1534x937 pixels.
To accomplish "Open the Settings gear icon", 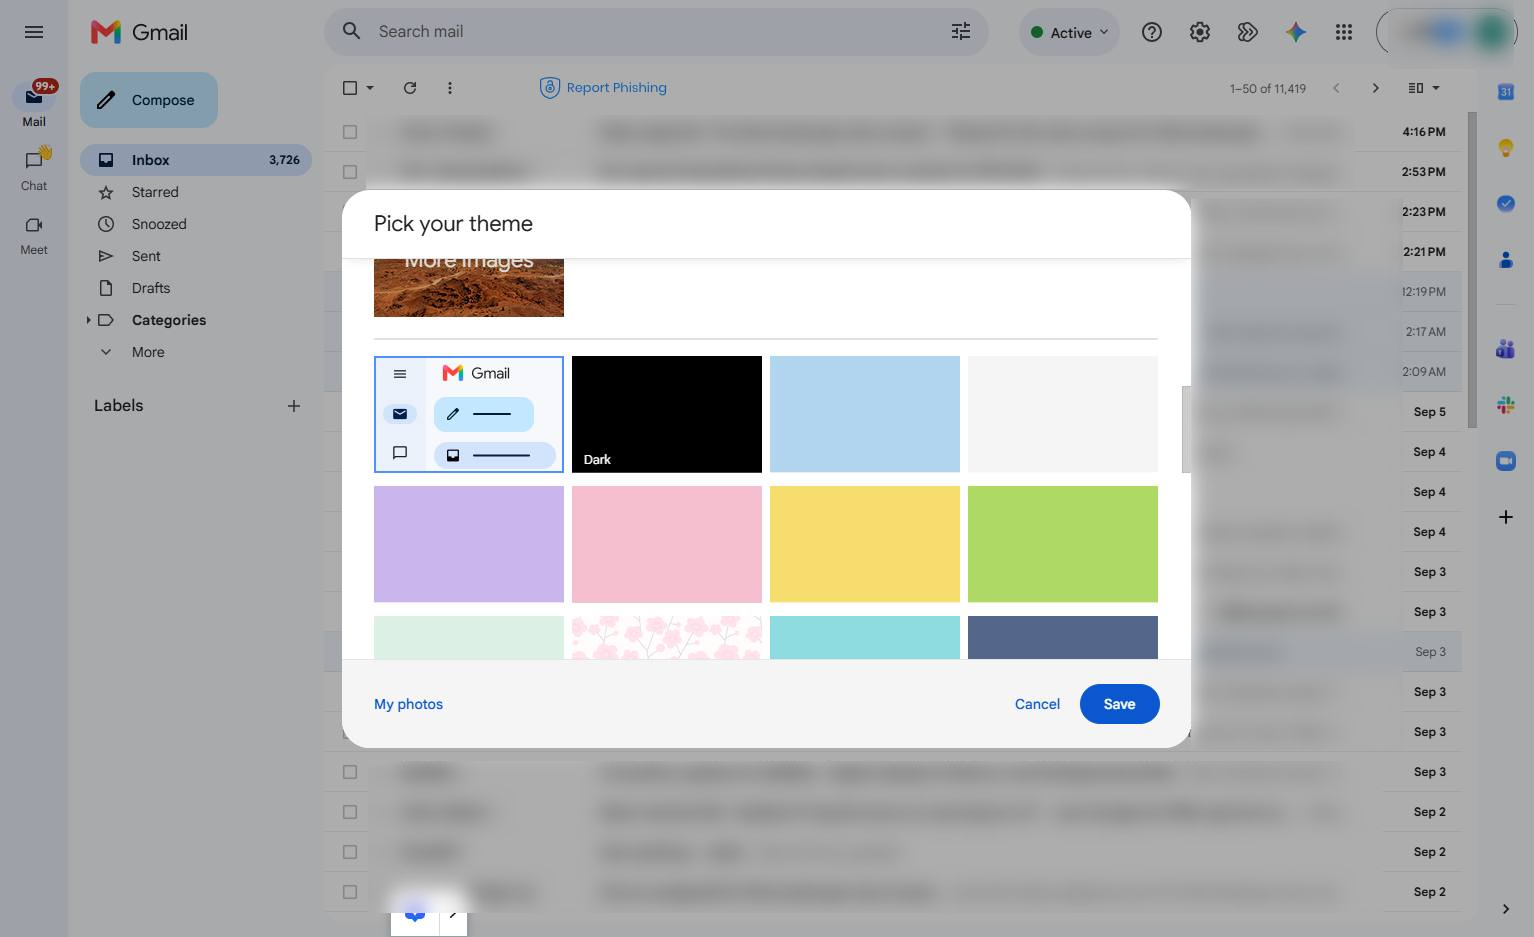I will 1200,32.
